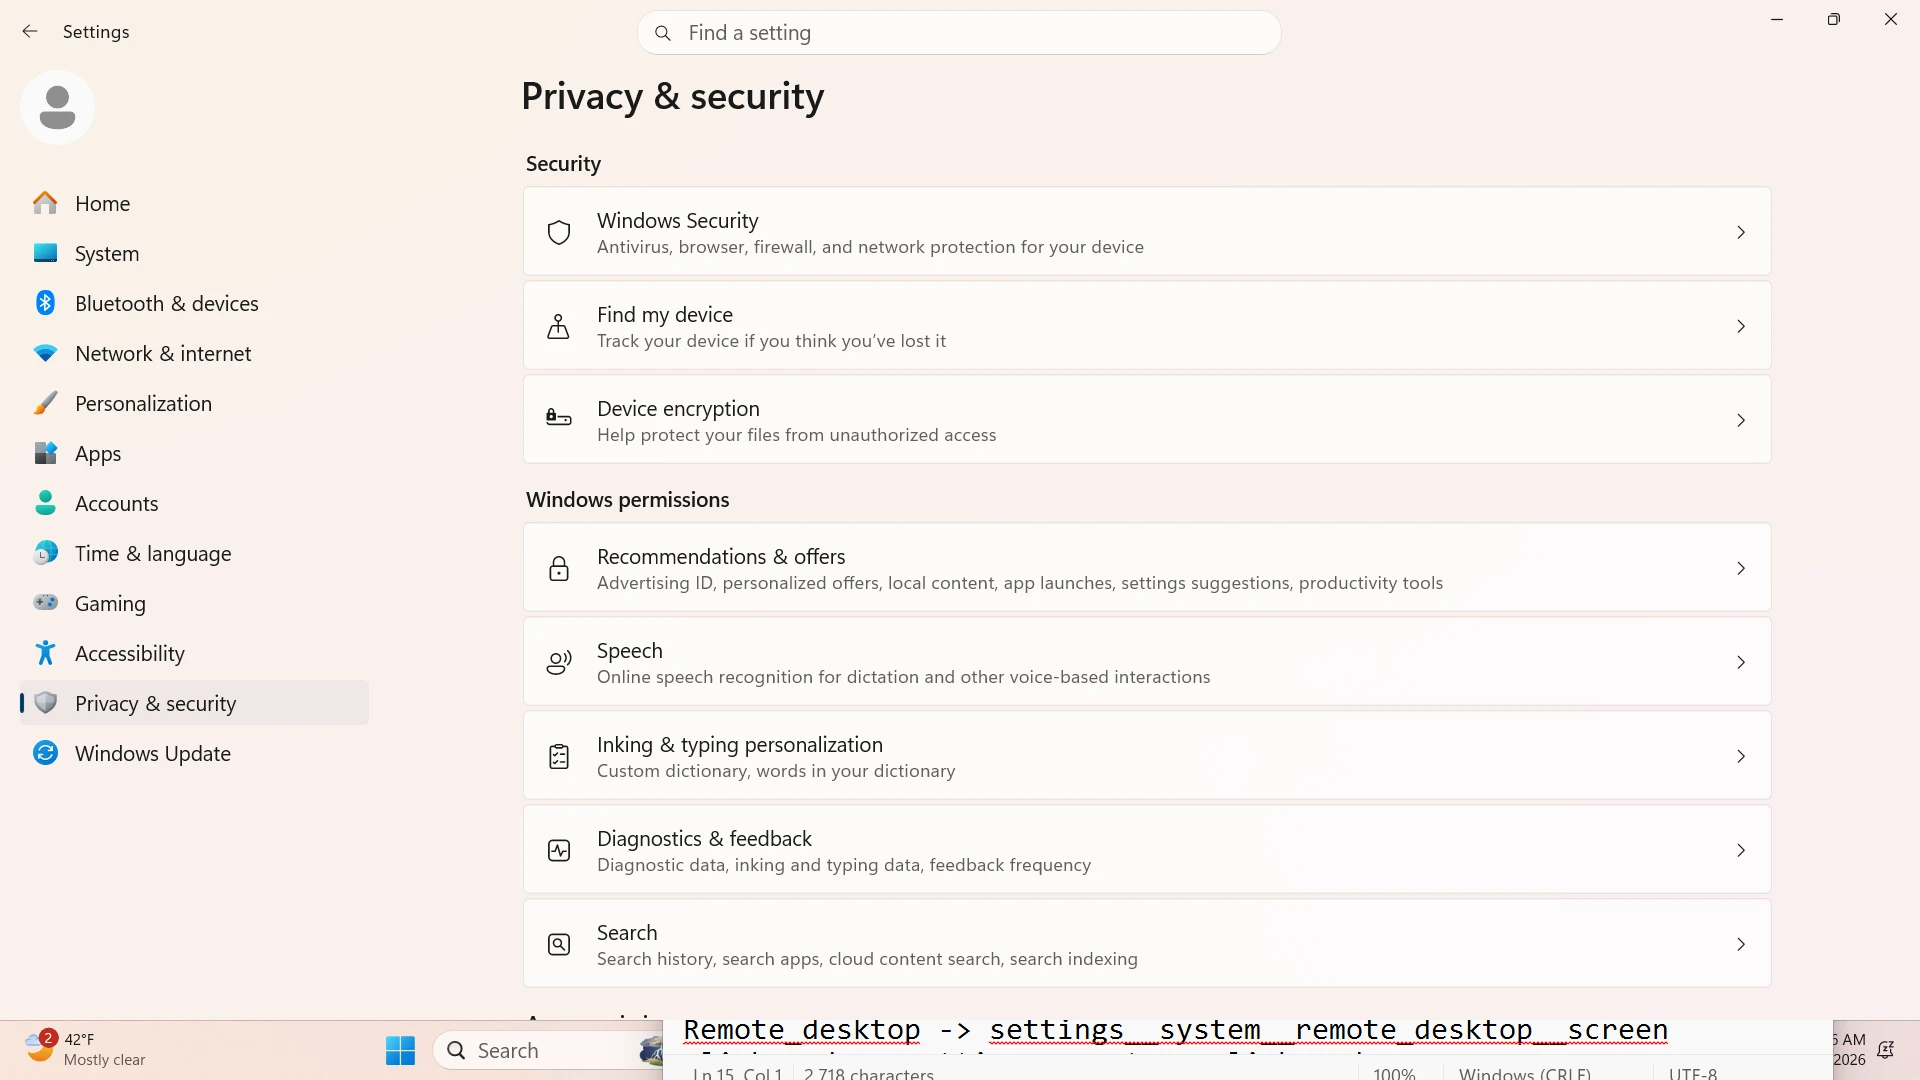Click the Device encryption lock icon
Image resolution: width=1920 pixels, height=1080 pixels.
[x=559, y=418]
